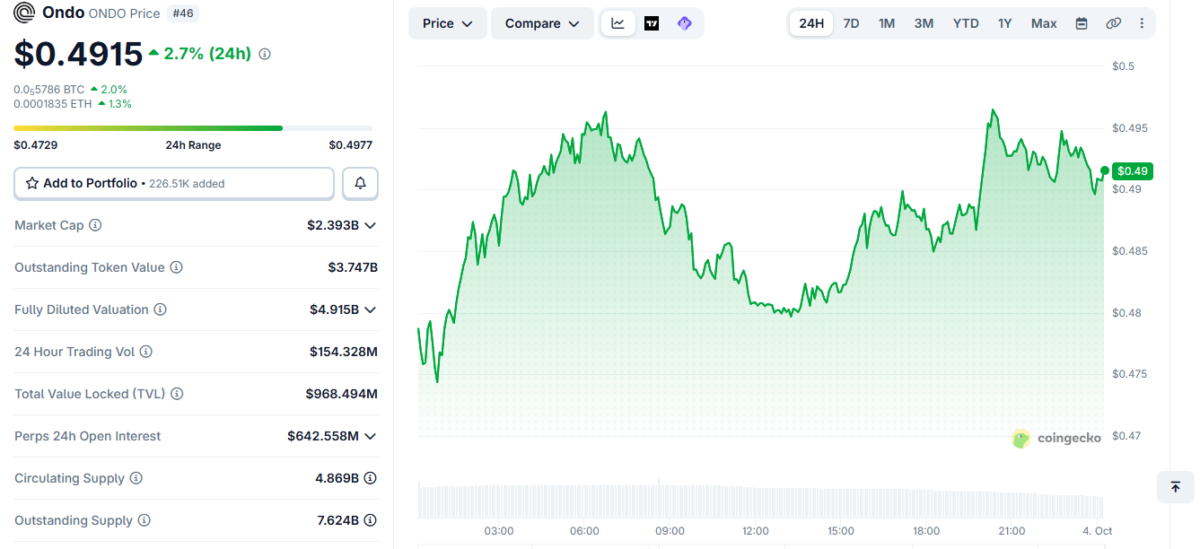Viewport: 1200px width, 549px height.
Task: Open info icon beside 4.869B value
Action: pos(371,478)
